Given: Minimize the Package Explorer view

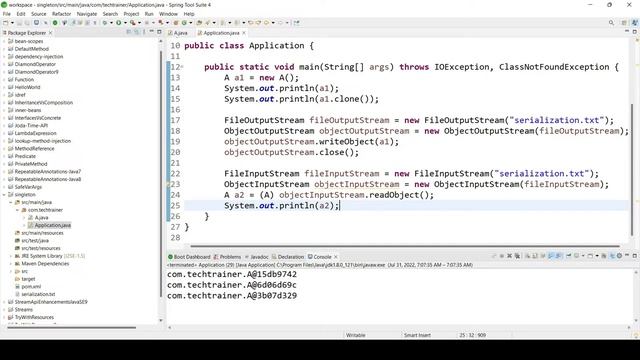Looking at the screenshot, I should [151, 31].
